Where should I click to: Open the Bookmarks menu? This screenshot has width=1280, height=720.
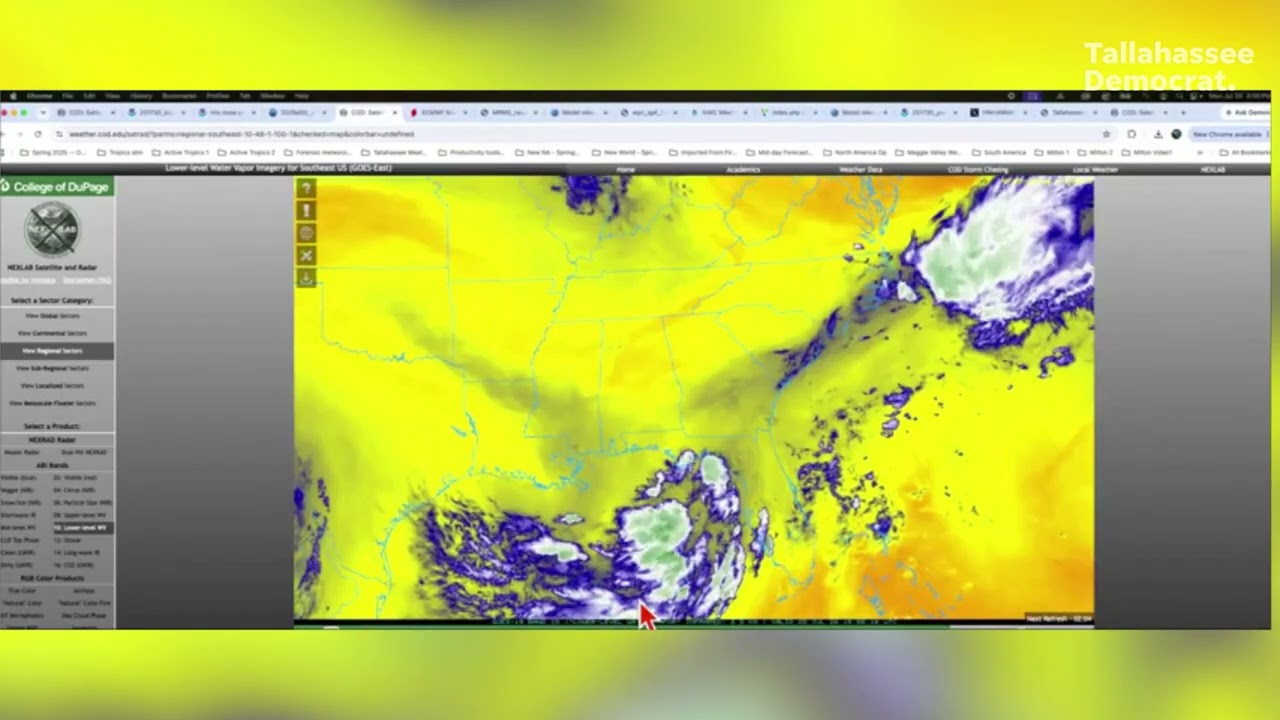(179, 96)
